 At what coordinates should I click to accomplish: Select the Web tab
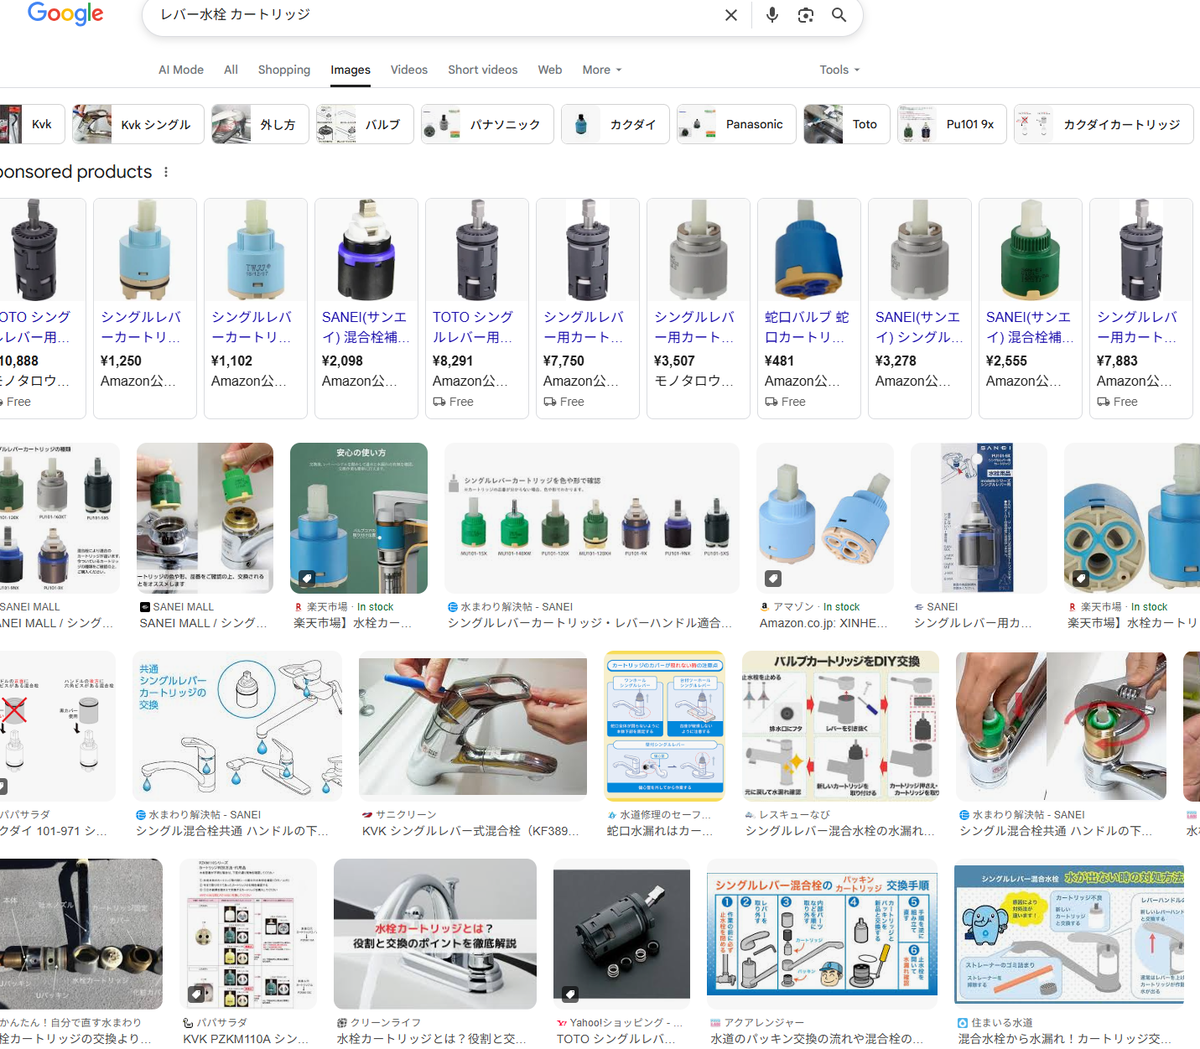[x=550, y=70]
